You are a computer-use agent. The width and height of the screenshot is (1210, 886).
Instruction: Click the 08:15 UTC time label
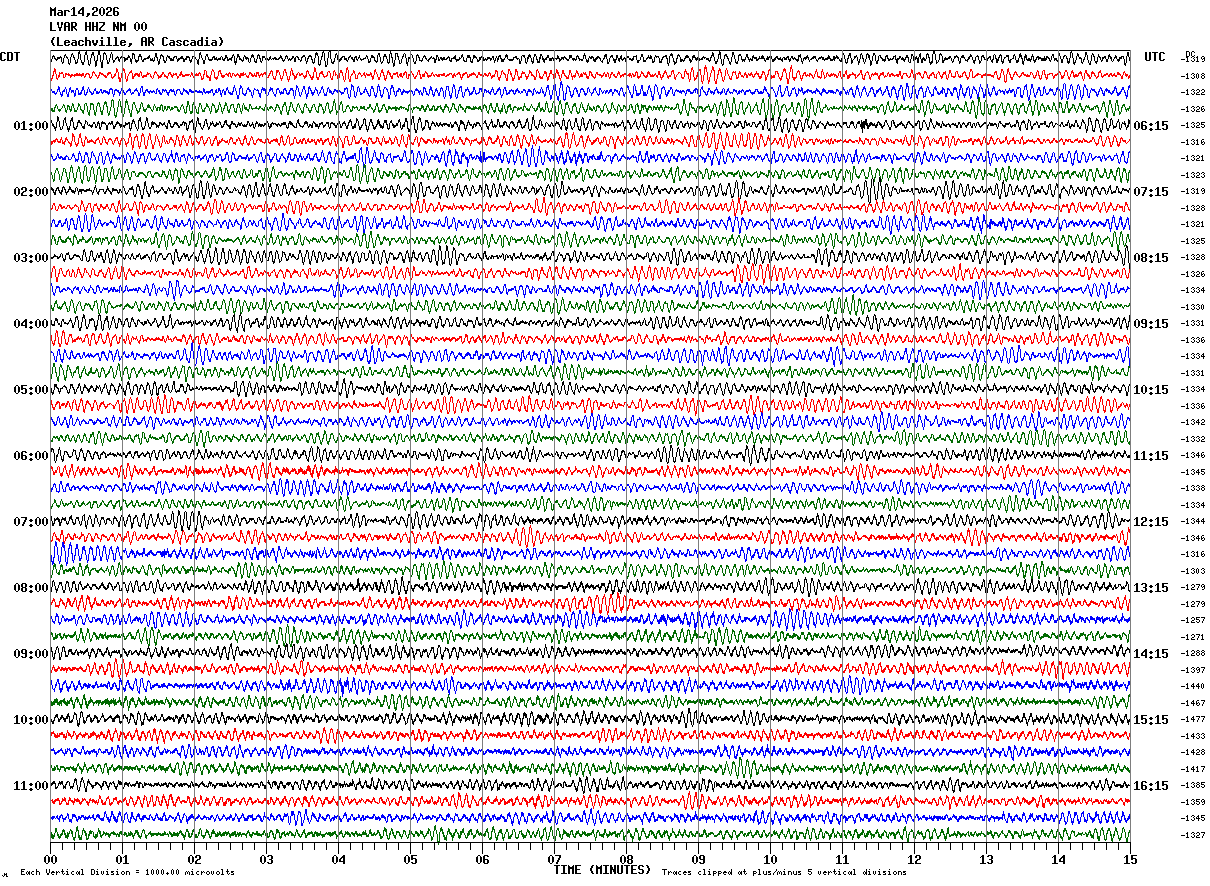coord(1151,258)
